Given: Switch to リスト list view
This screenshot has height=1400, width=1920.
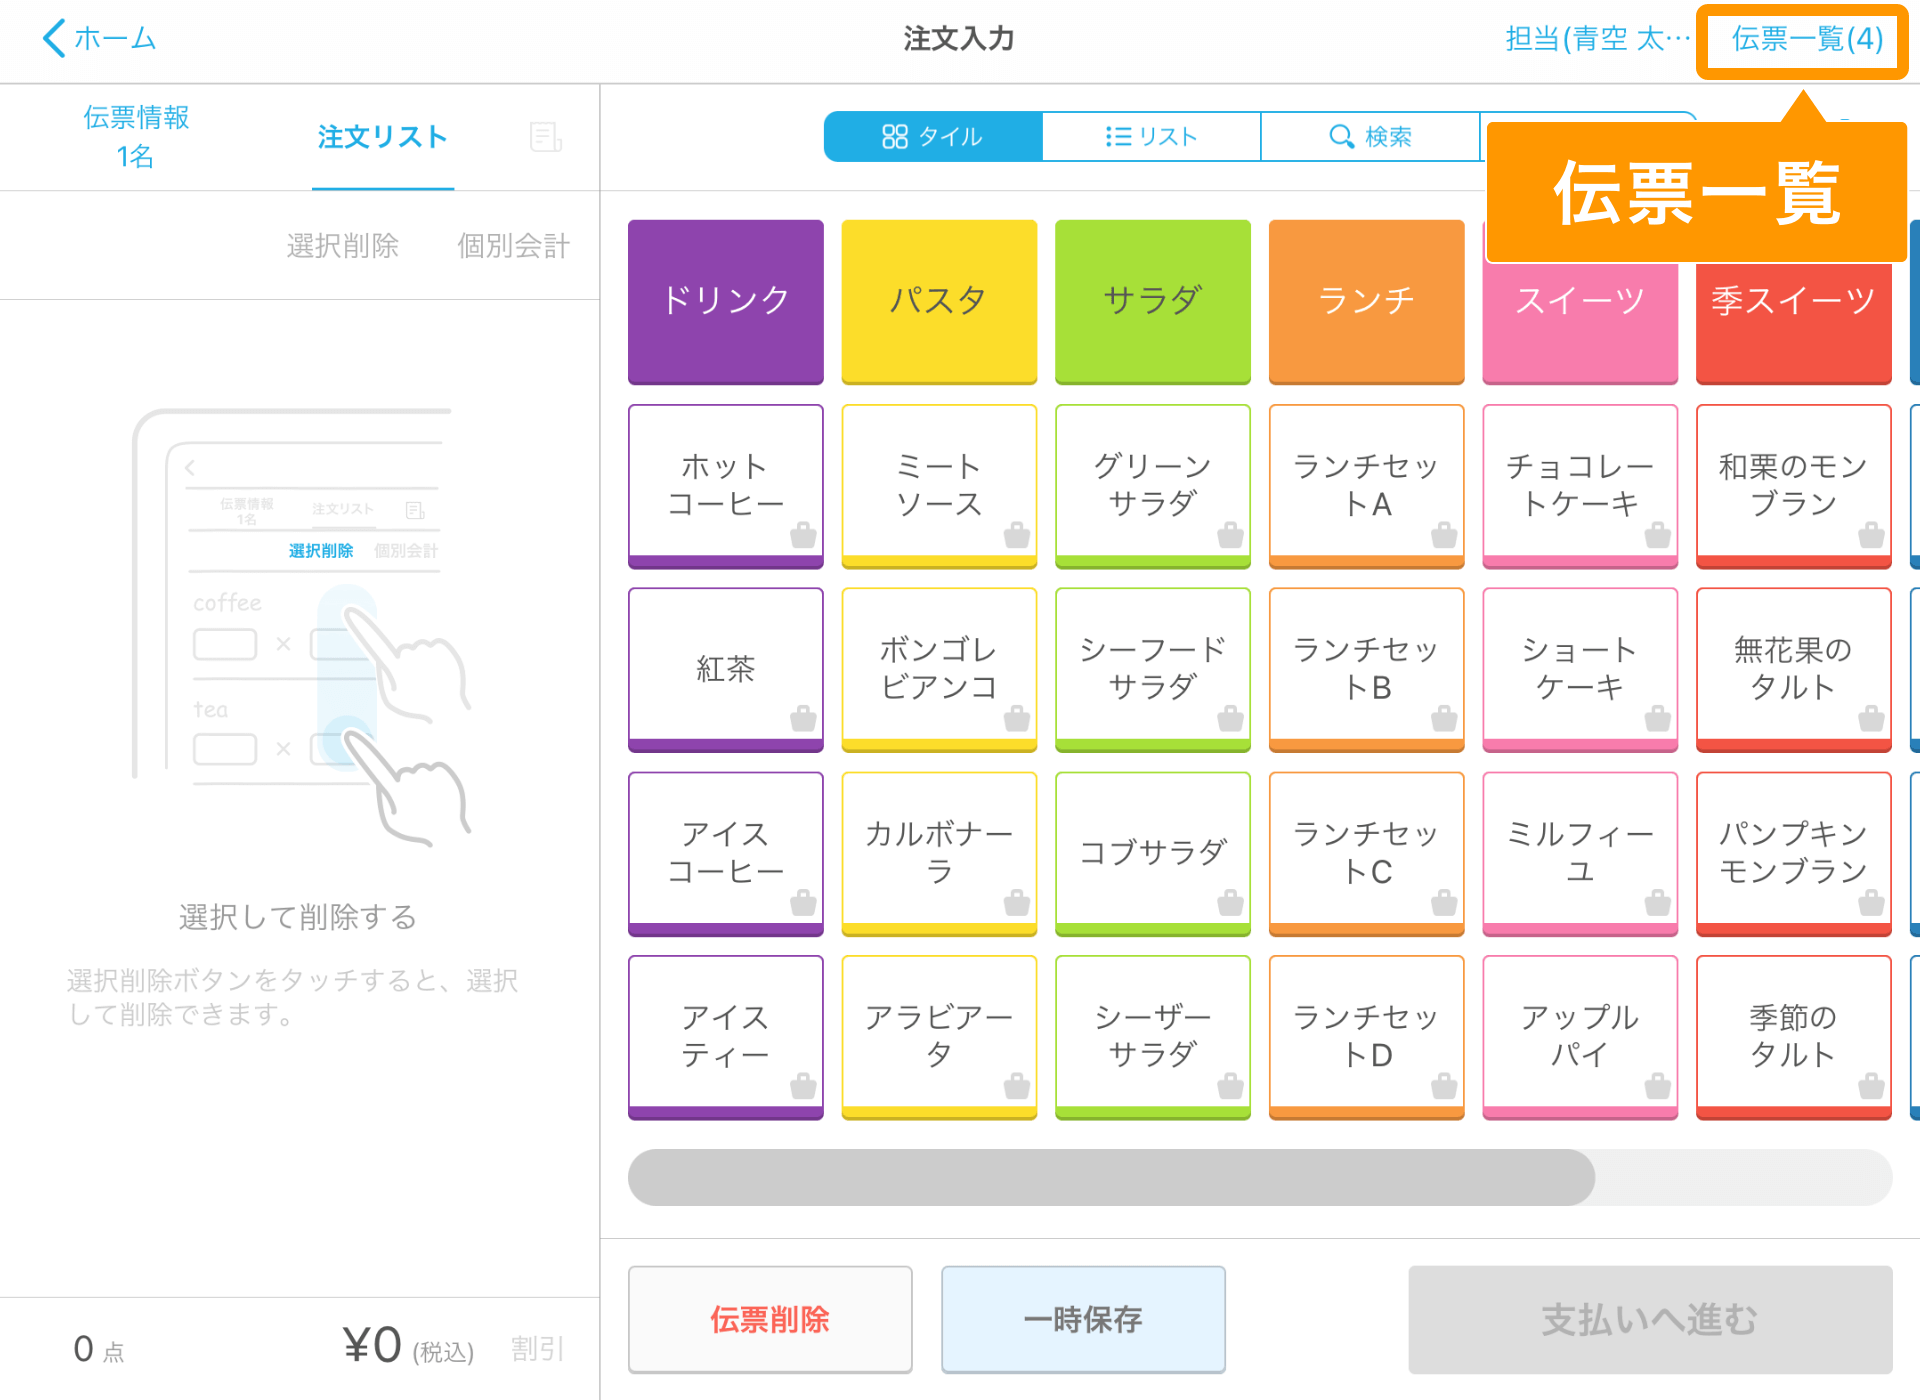Looking at the screenshot, I should point(1151,137).
